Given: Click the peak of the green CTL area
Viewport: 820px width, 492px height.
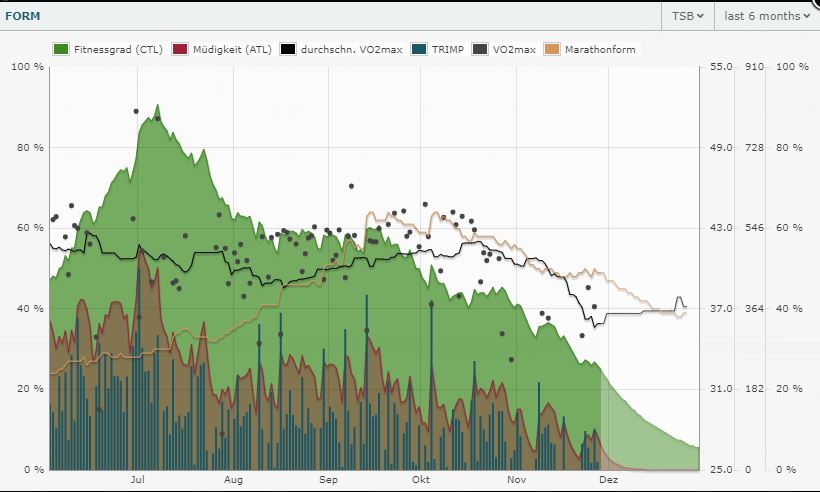Looking at the screenshot, I should coord(157,105).
